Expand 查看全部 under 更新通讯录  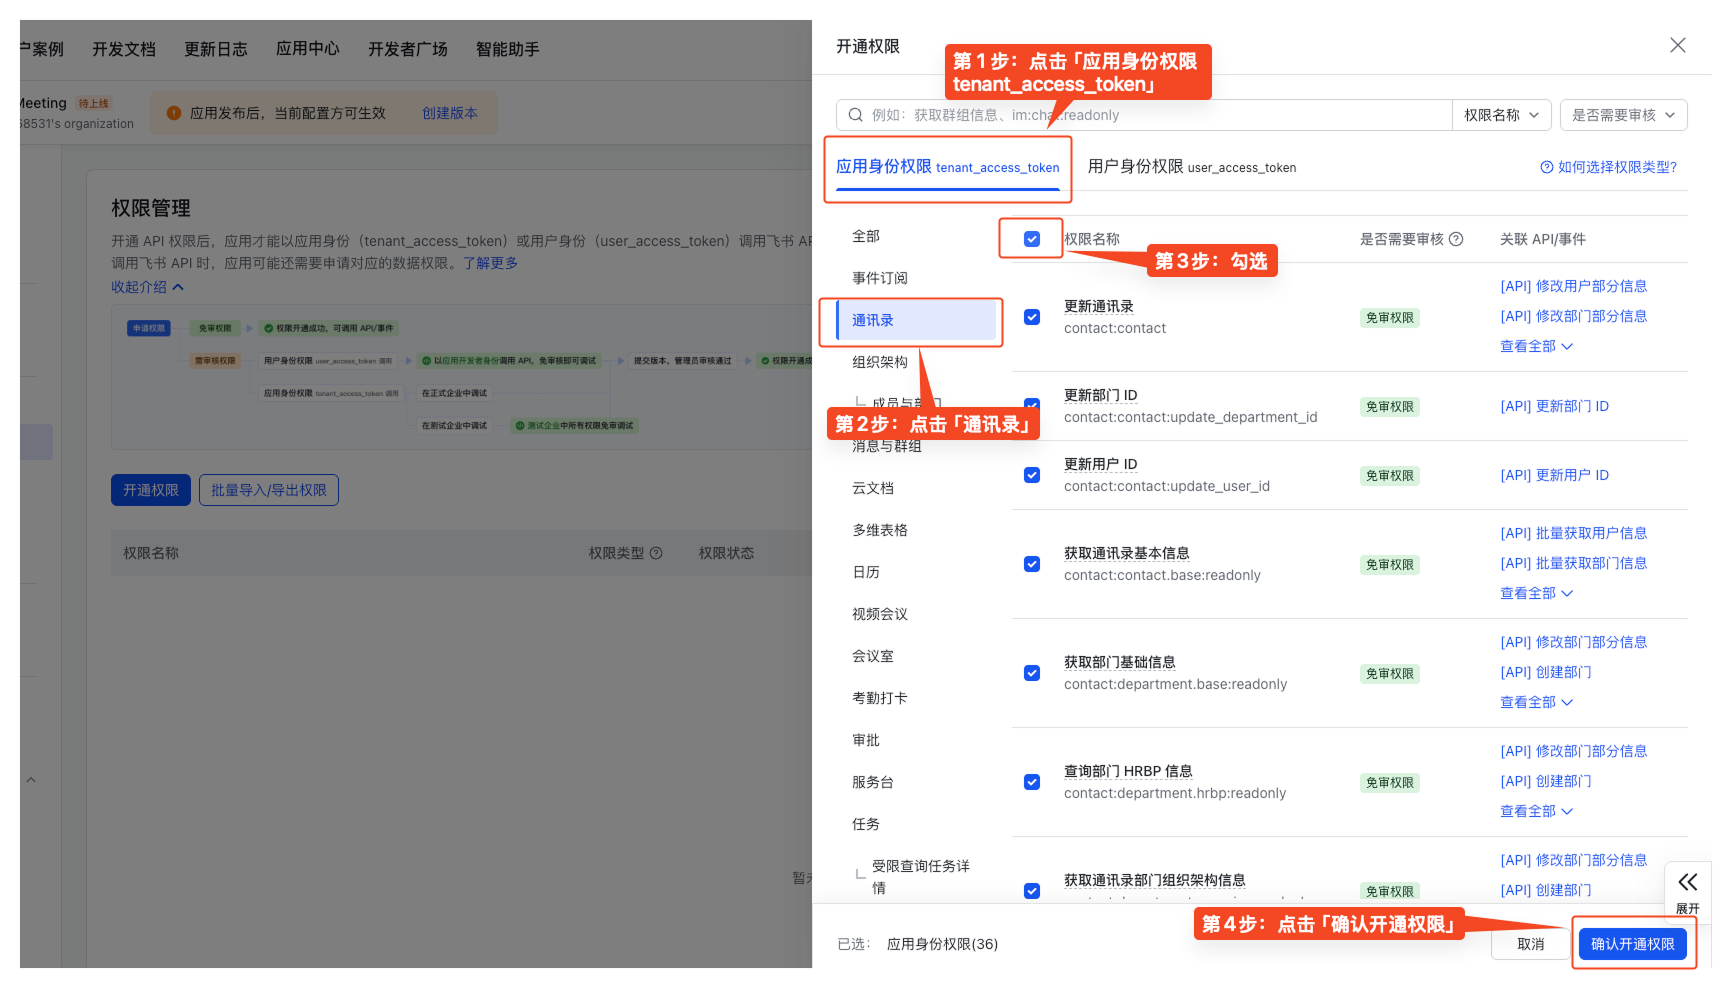(1537, 345)
